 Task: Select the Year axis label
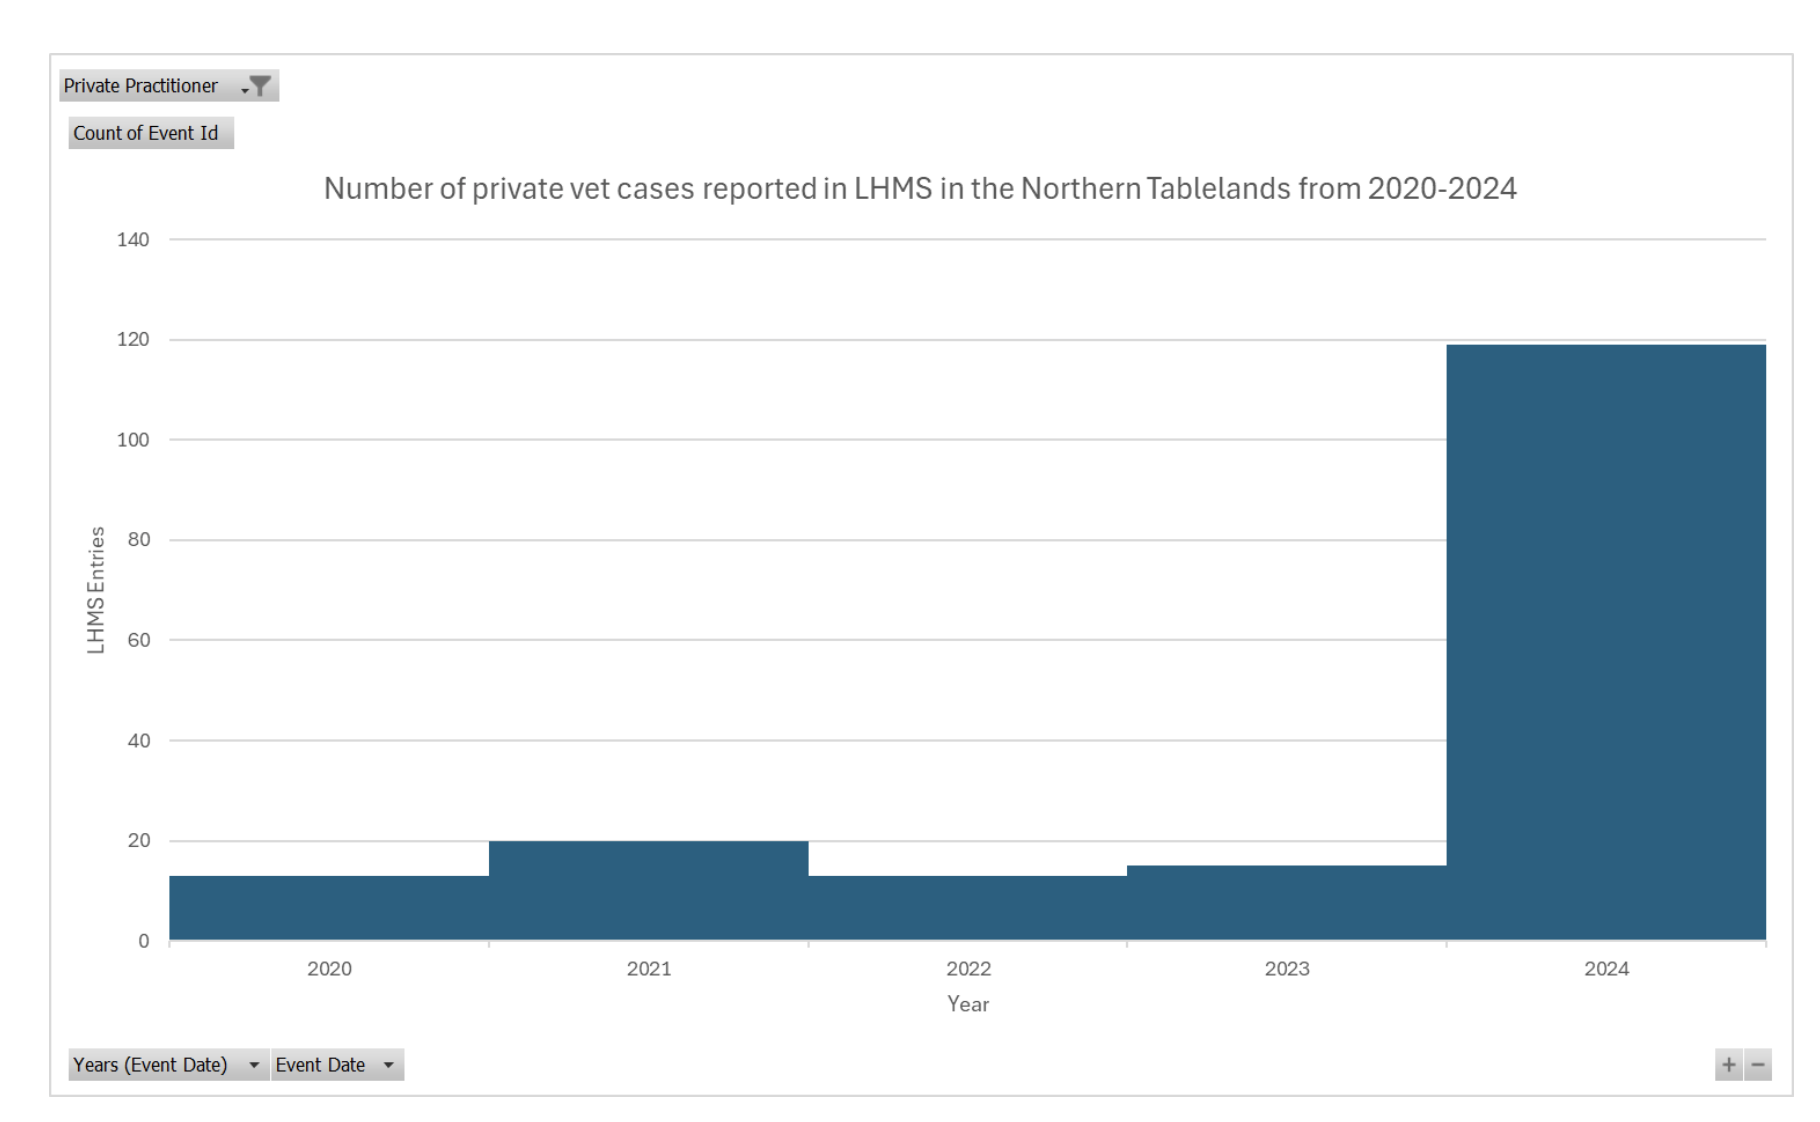[x=966, y=1004]
